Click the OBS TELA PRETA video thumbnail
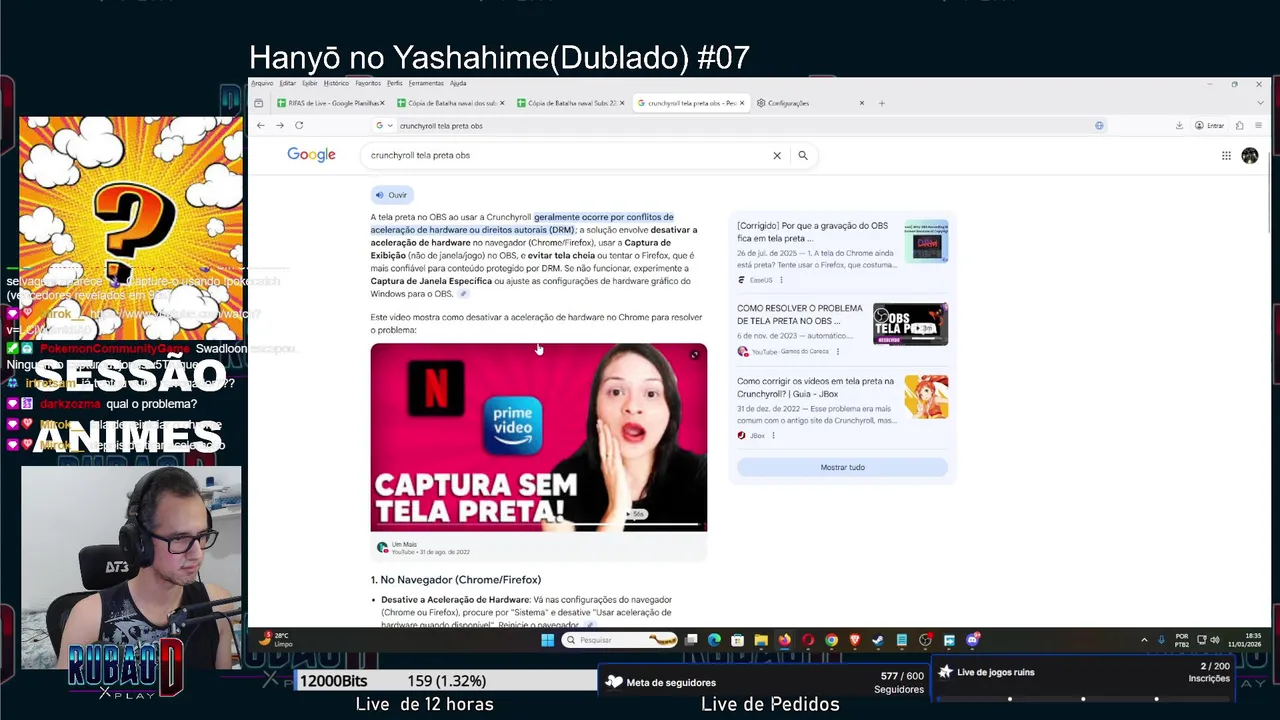Viewport: 1280px width, 720px height. coord(910,323)
